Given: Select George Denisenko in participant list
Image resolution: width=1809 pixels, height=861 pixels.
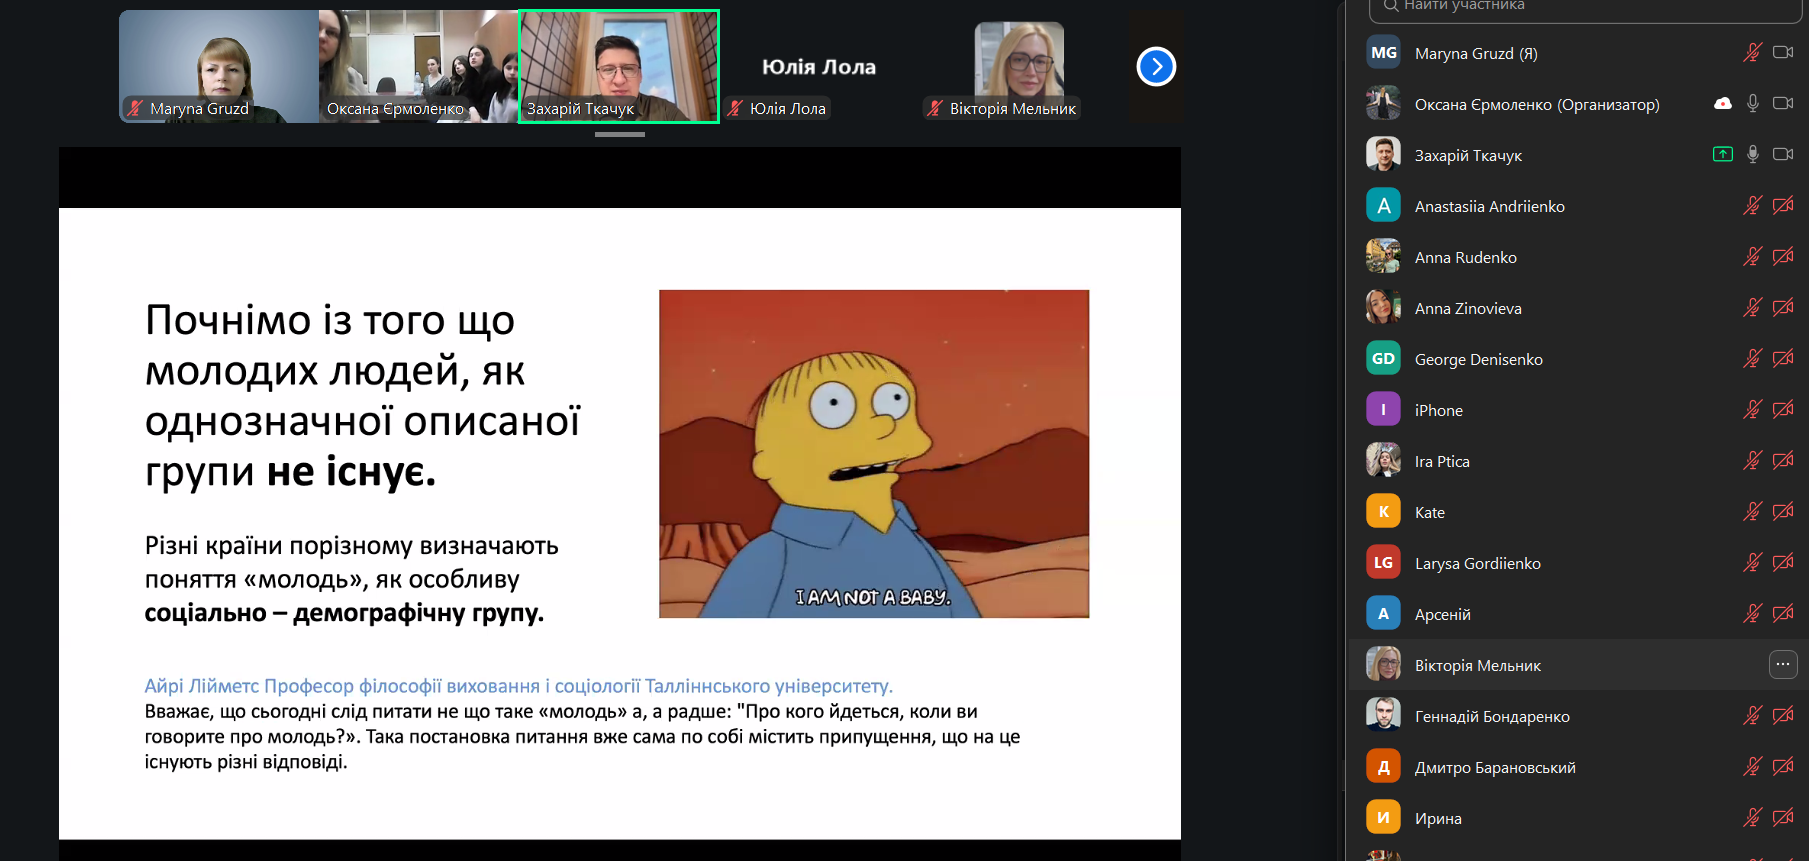Looking at the screenshot, I should click(x=1478, y=359).
